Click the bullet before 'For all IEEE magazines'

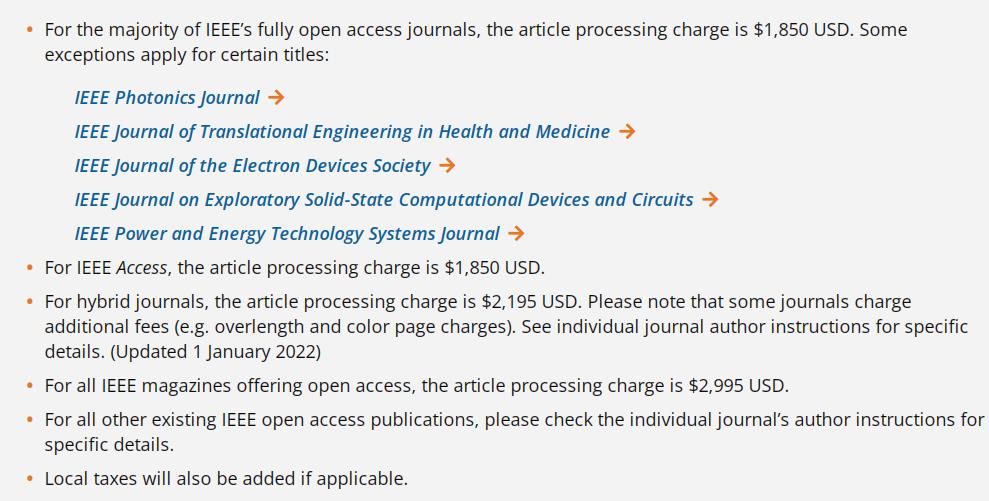coord(30,386)
